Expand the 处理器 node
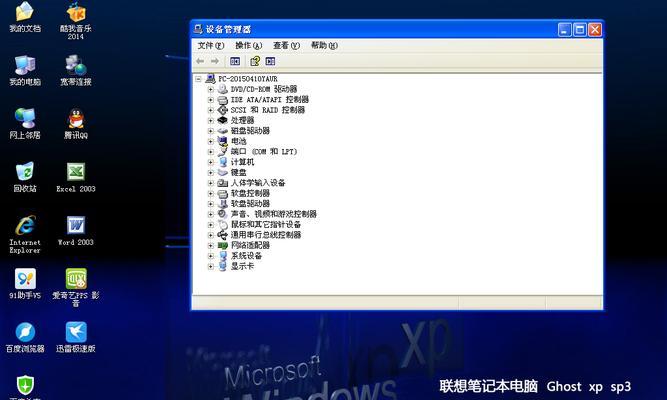The image size is (667, 400). 211,120
